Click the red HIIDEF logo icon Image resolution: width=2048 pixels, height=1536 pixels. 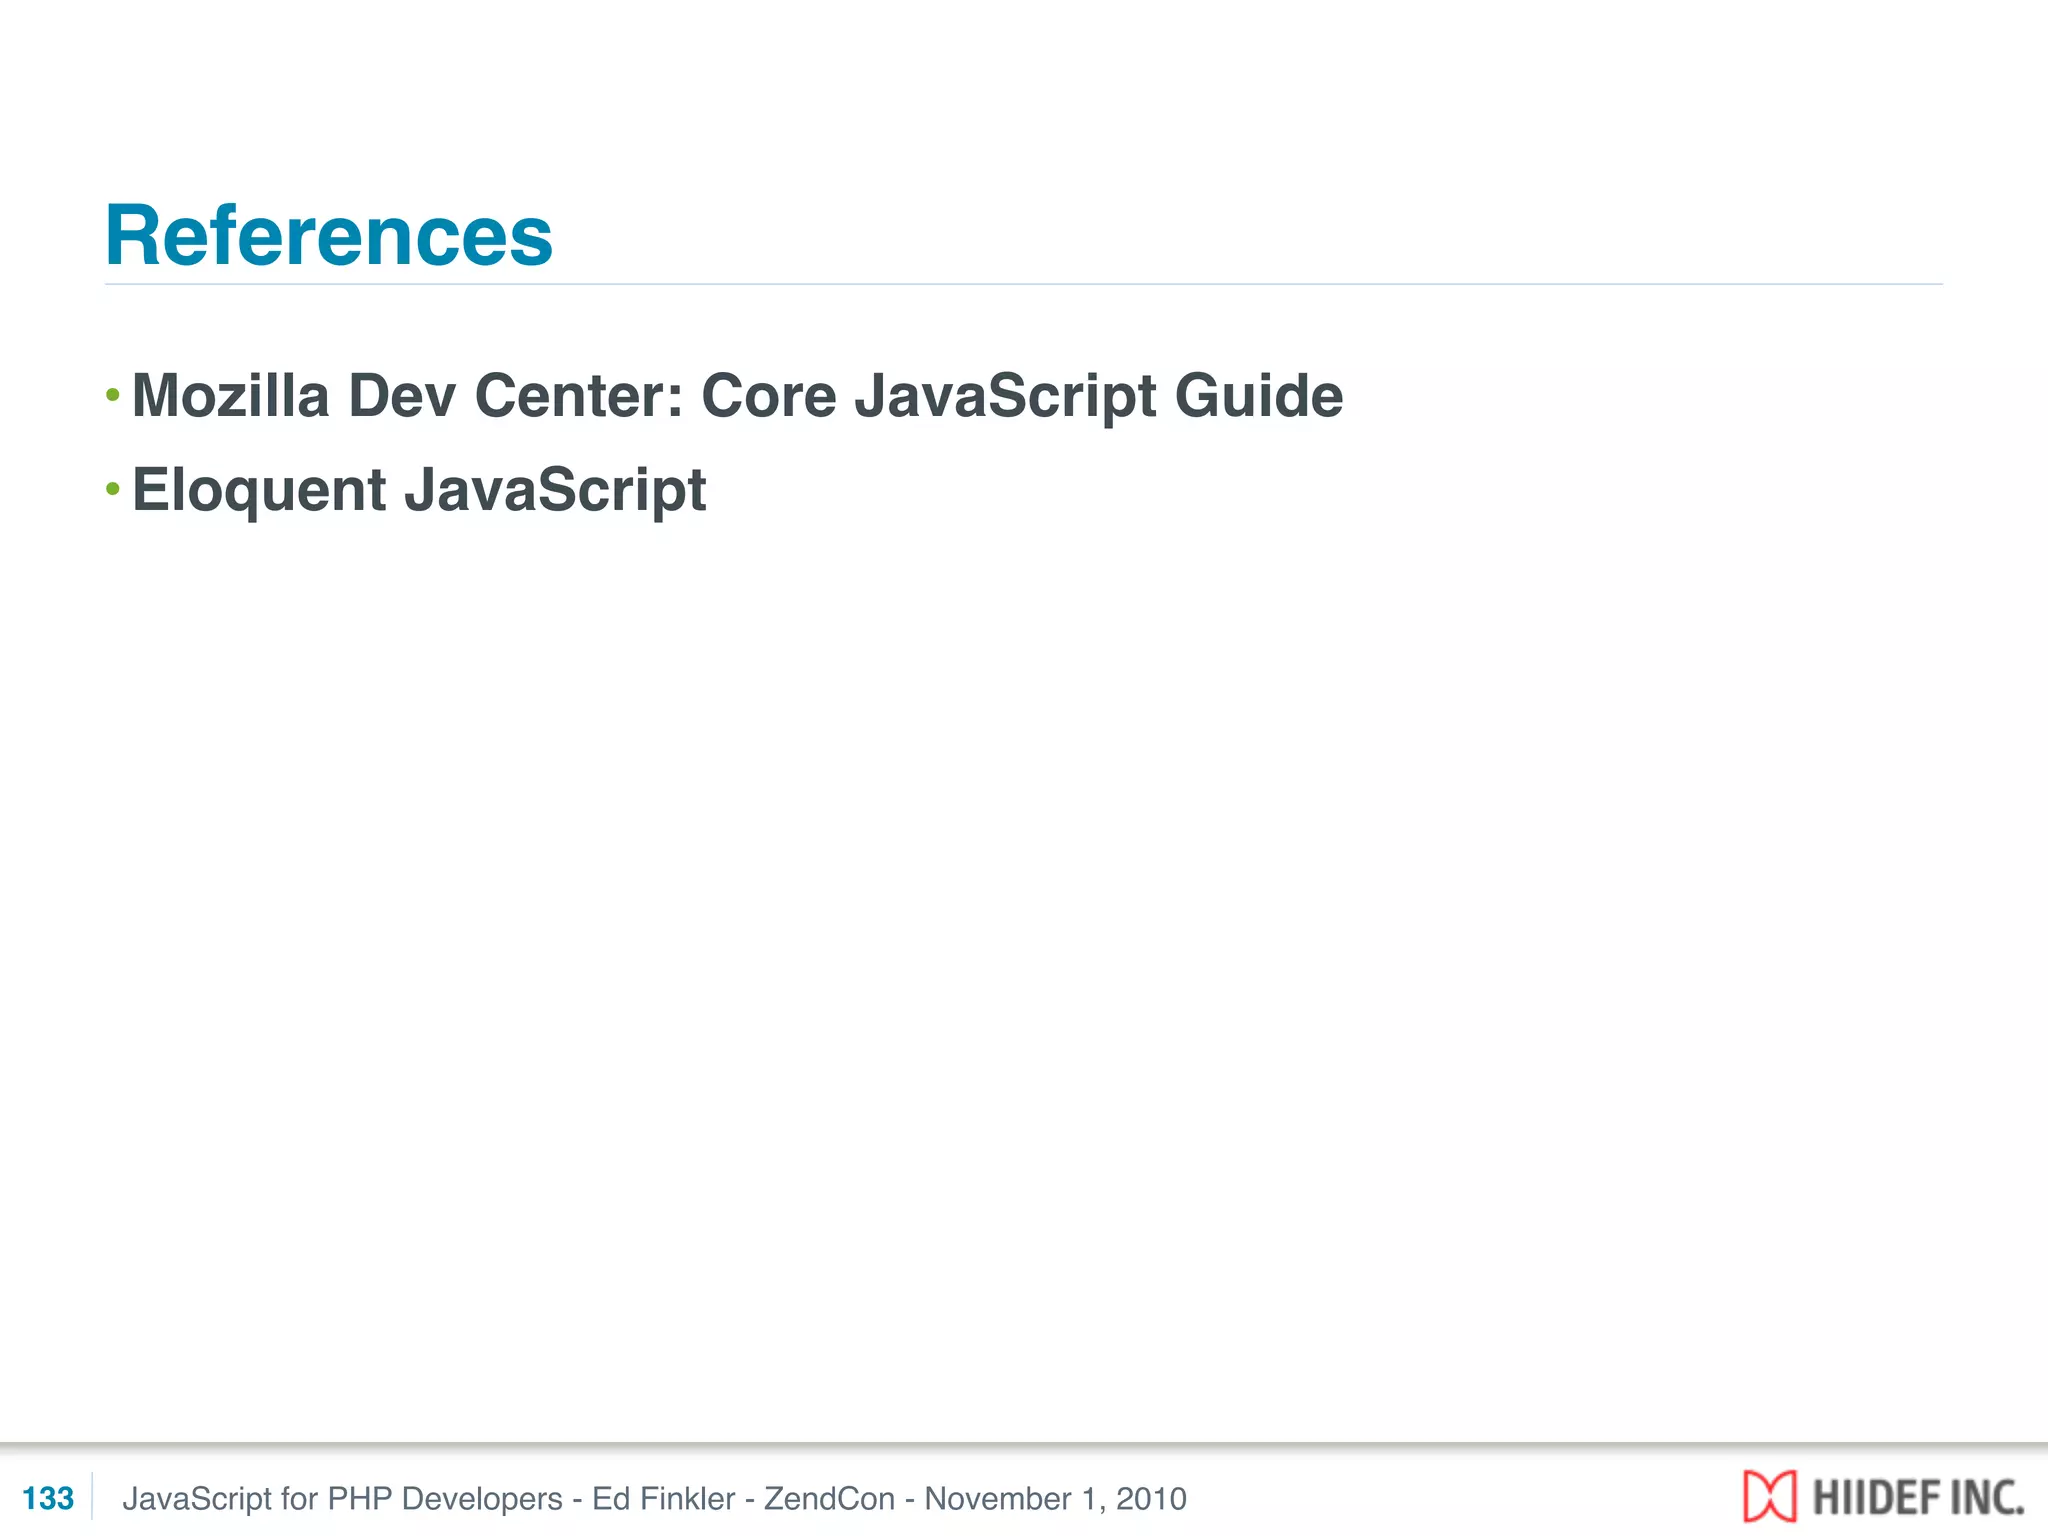click(x=1769, y=1496)
